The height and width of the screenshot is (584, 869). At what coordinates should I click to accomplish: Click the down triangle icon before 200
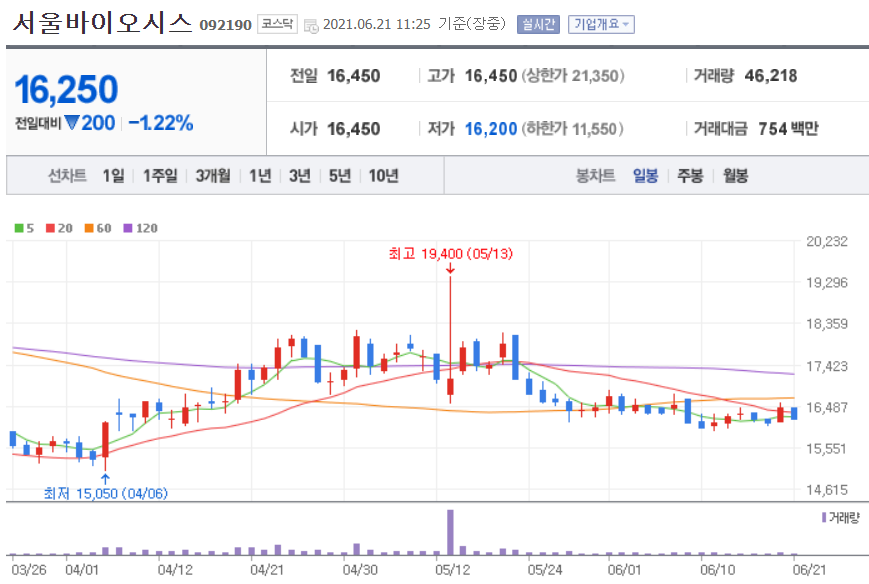71,122
